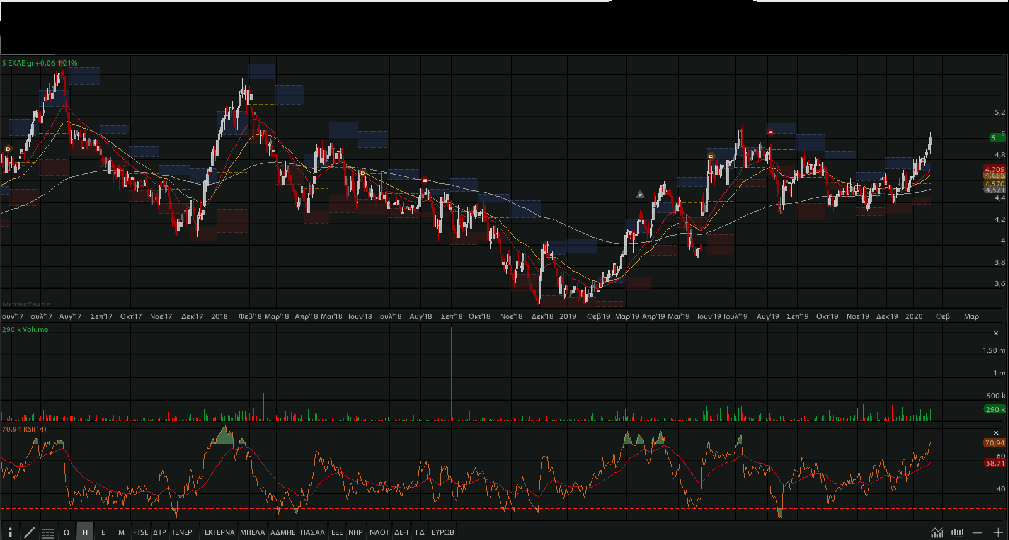The height and width of the screenshot is (540, 1009).
Task: Zoom in with the plus icon
Action: click(997, 532)
